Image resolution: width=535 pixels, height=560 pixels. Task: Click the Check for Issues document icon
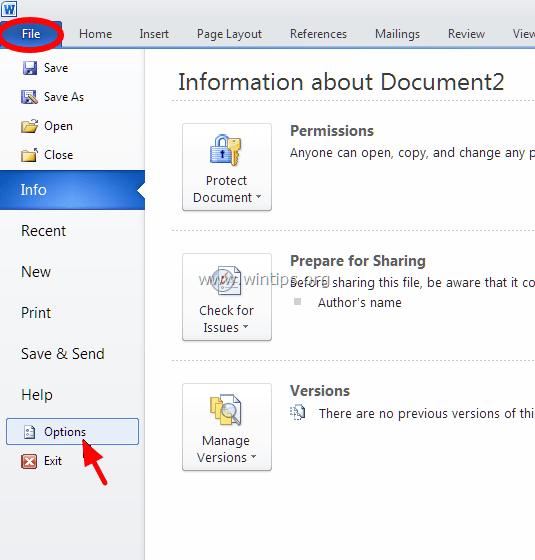(226, 280)
